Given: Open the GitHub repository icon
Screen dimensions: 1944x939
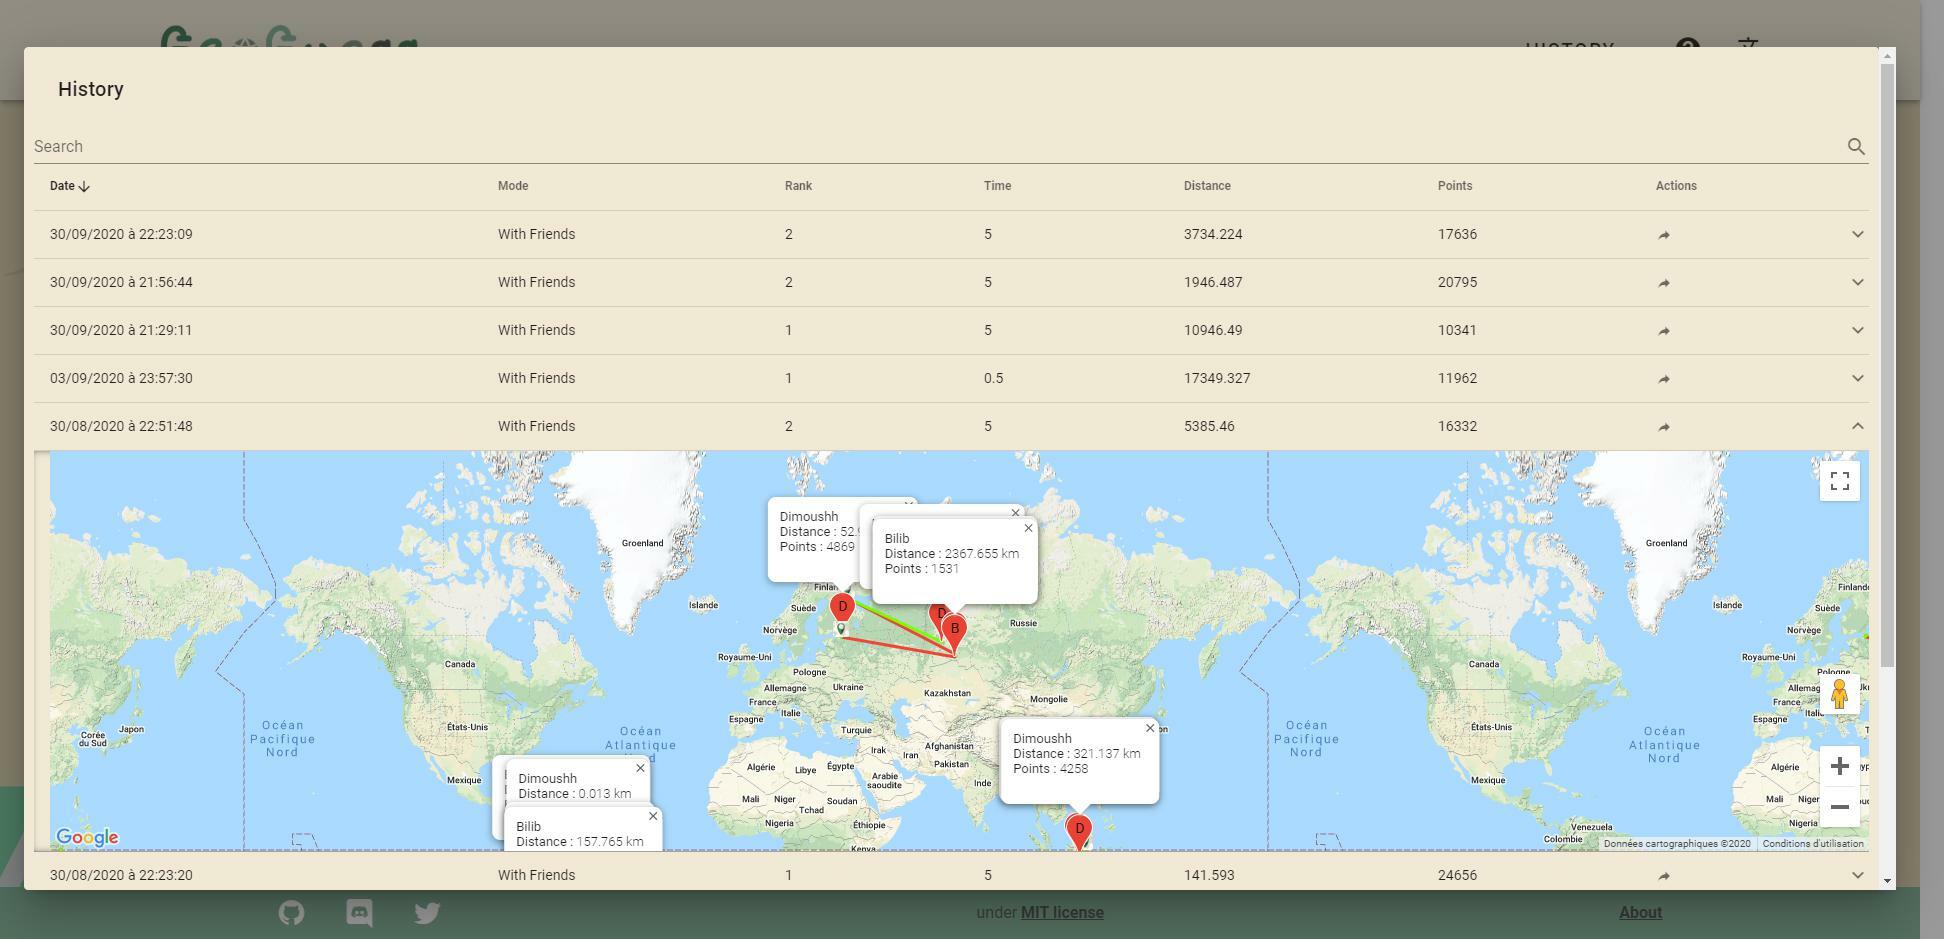Looking at the screenshot, I should 291,912.
